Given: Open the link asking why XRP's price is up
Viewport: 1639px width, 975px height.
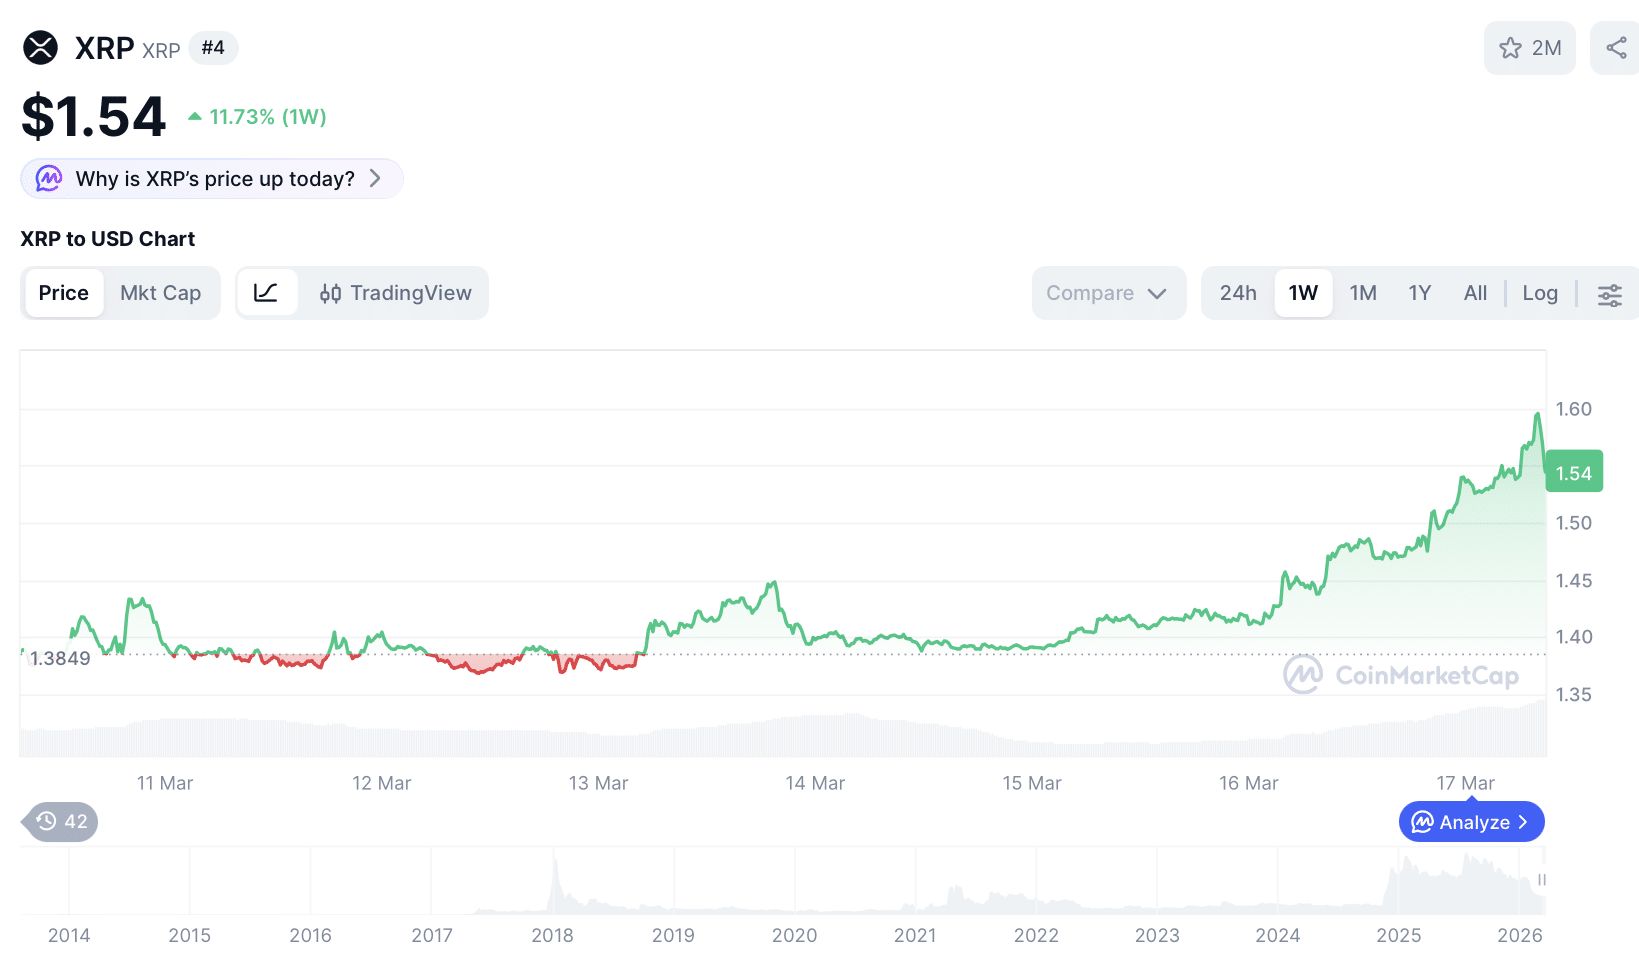Looking at the screenshot, I should coord(215,178).
